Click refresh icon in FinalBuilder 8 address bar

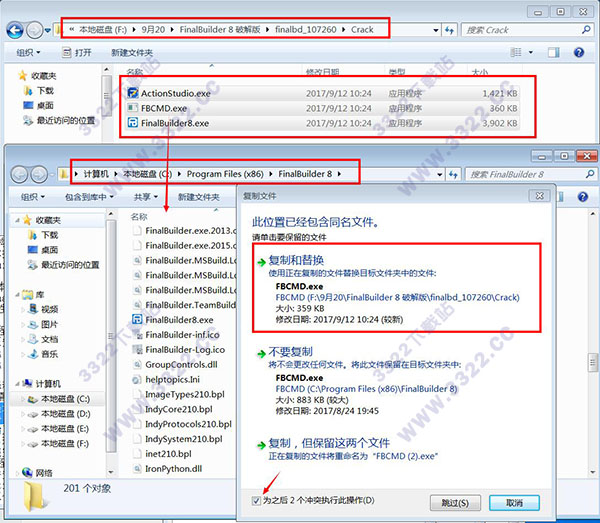point(453,174)
